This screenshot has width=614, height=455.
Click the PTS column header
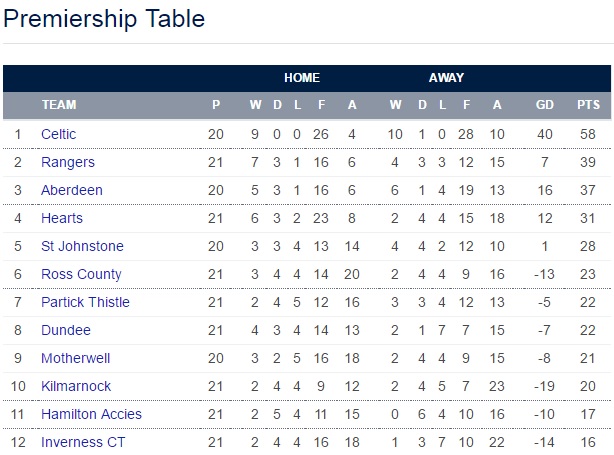point(589,105)
